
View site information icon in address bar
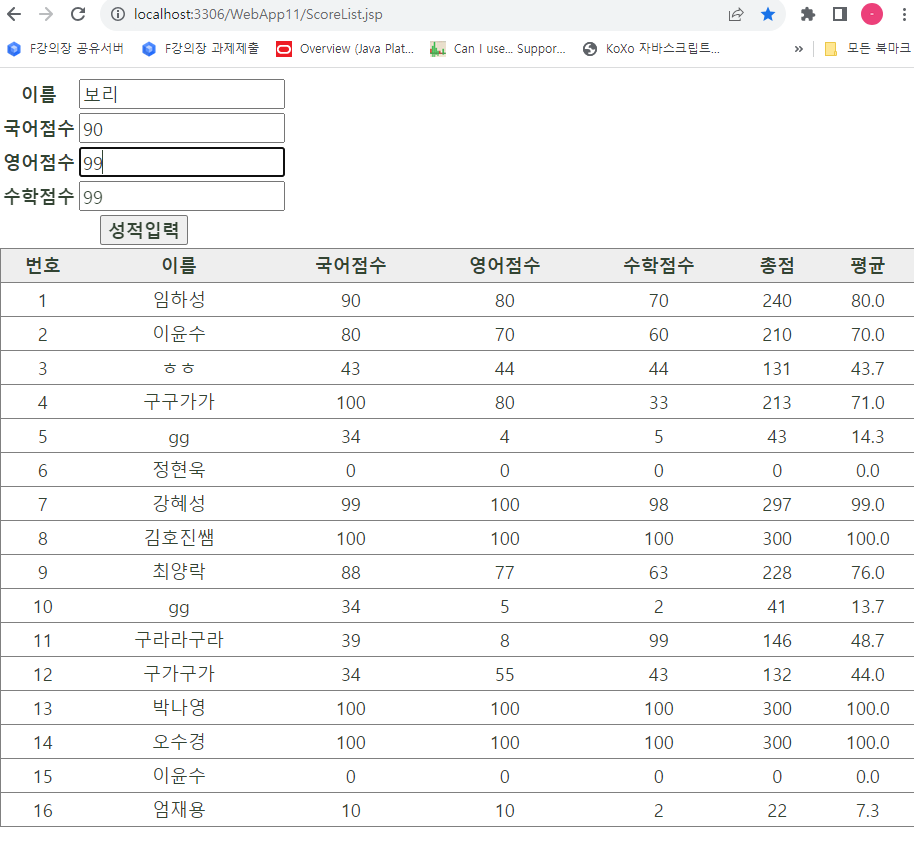[x=118, y=15]
